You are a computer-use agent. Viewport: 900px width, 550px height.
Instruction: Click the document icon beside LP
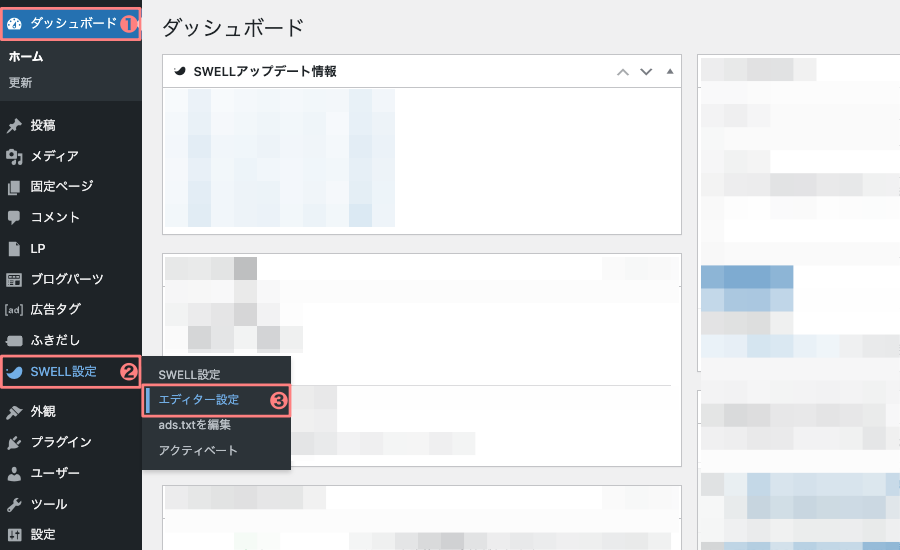click(14, 248)
